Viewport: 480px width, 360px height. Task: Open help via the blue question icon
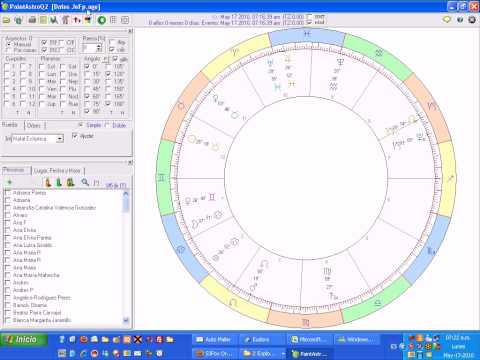pyautogui.click(x=460, y=20)
